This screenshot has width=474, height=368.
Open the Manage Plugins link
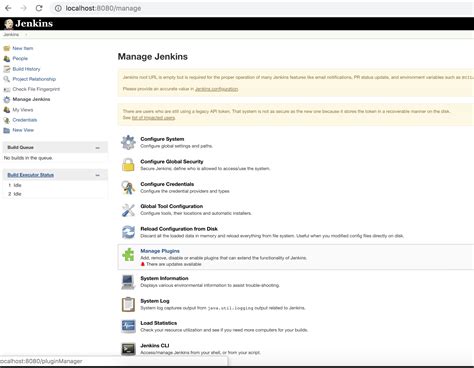(x=160, y=251)
